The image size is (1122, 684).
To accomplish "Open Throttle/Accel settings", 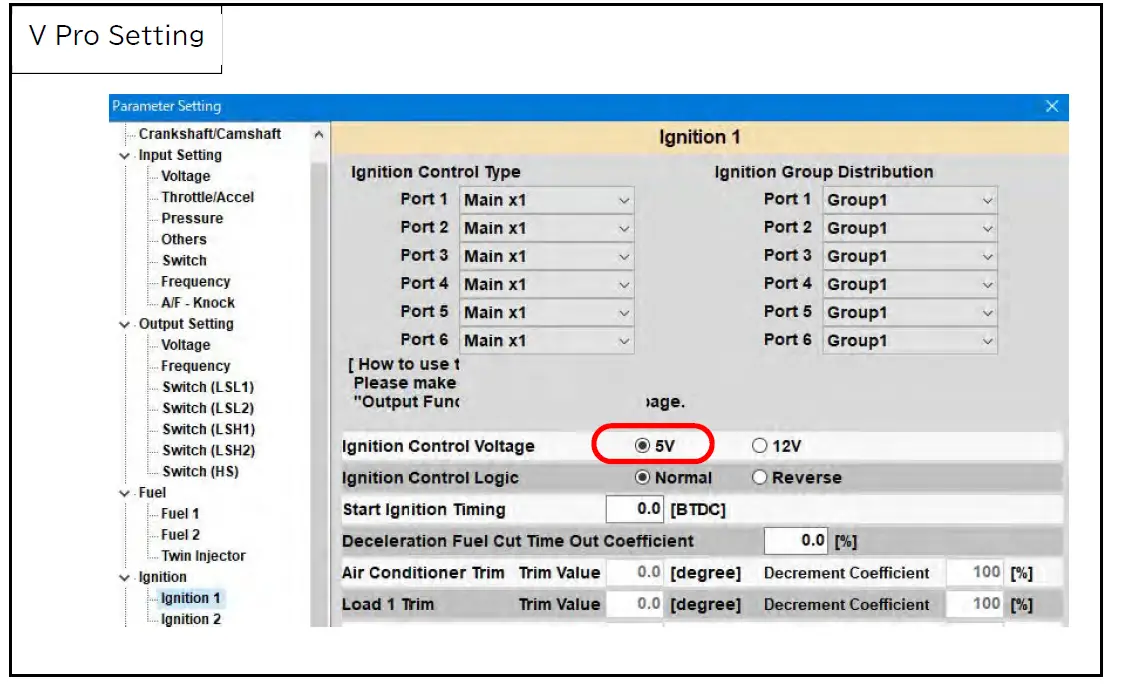I will pos(208,197).
